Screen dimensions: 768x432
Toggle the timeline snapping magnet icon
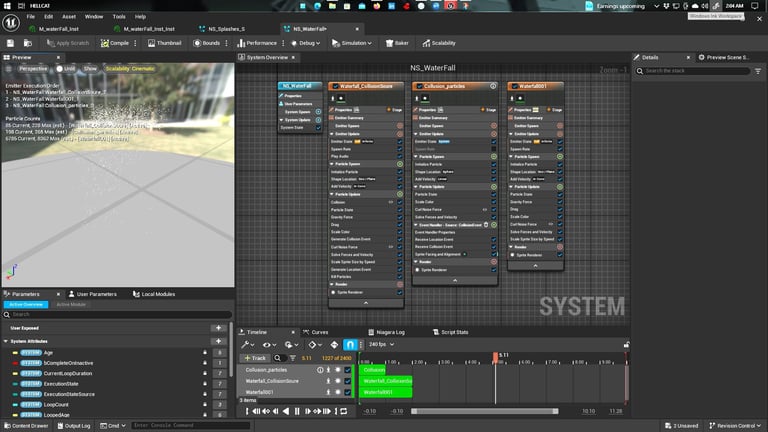click(x=350, y=345)
